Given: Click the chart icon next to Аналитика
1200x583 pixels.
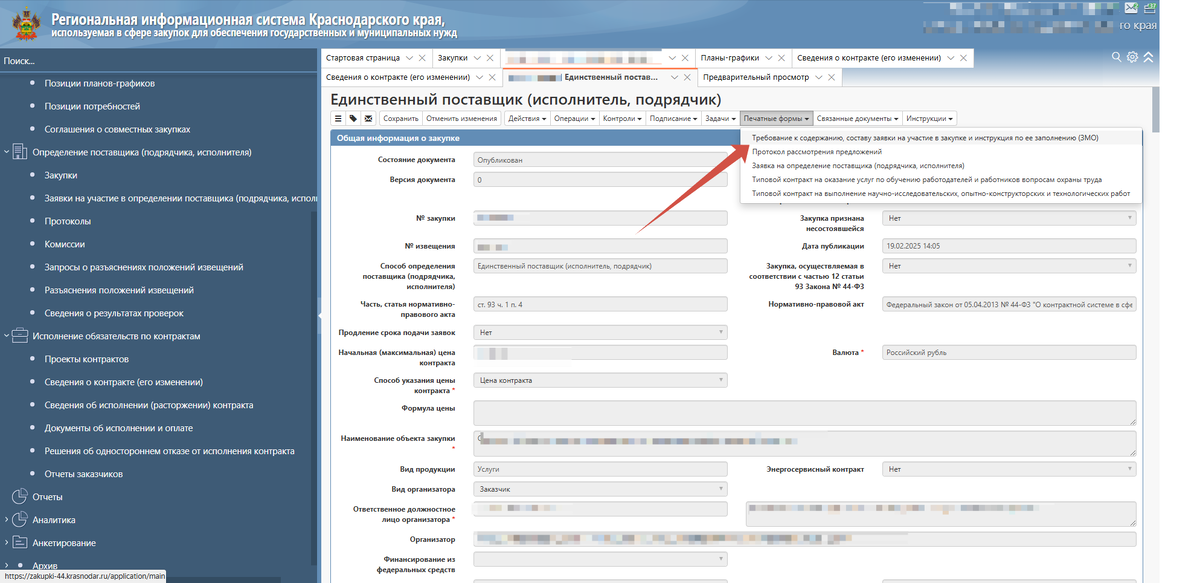Looking at the screenshot, I should coord(19,519).
